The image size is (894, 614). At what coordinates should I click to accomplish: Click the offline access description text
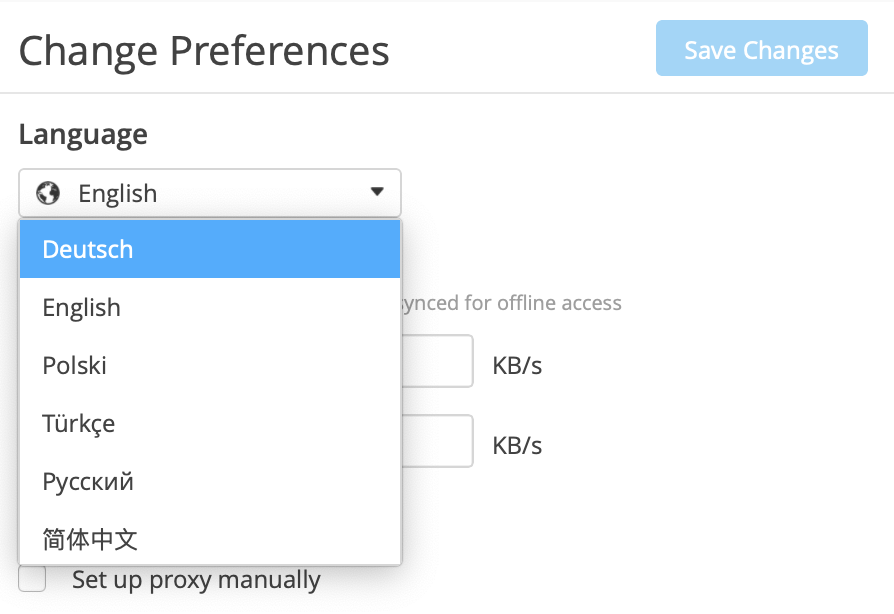[x=511, y=303]
